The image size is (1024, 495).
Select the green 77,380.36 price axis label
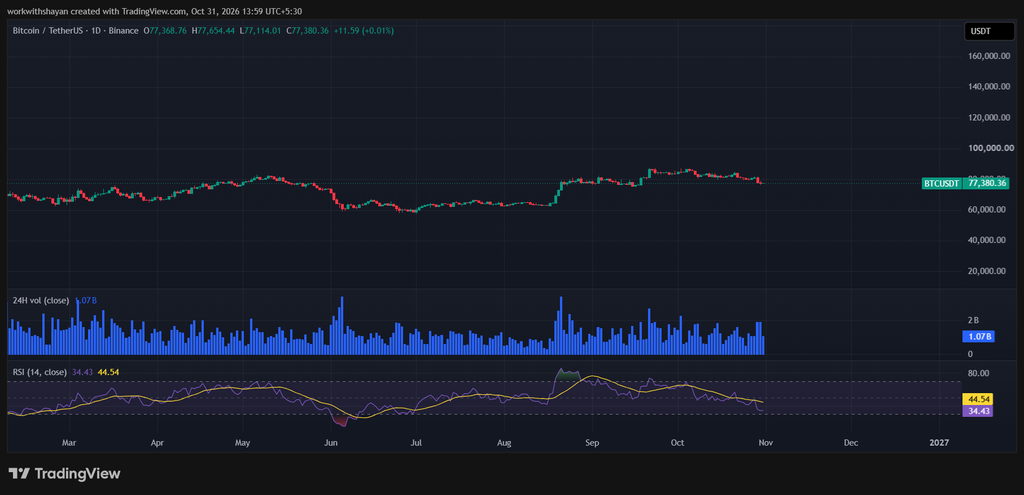tap(986, 184)
